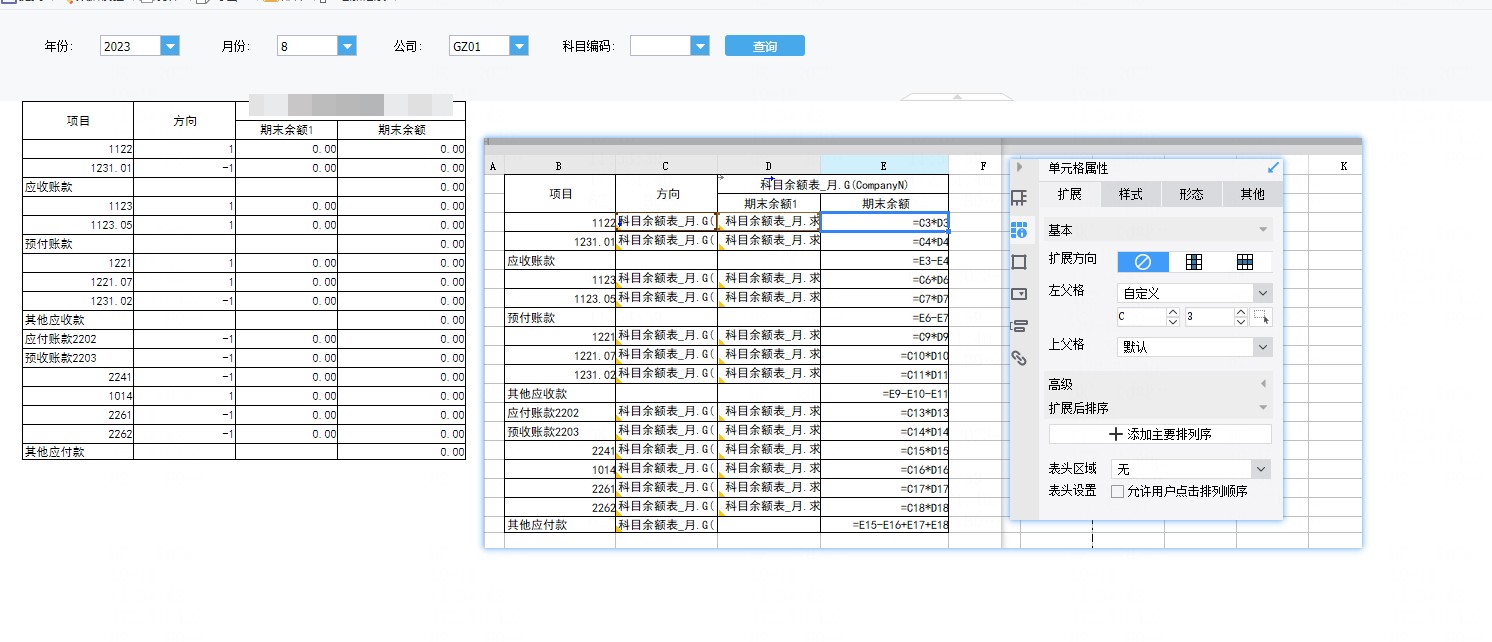
Task: Click the left parent row field showing 3
Action: point(1209,317)
